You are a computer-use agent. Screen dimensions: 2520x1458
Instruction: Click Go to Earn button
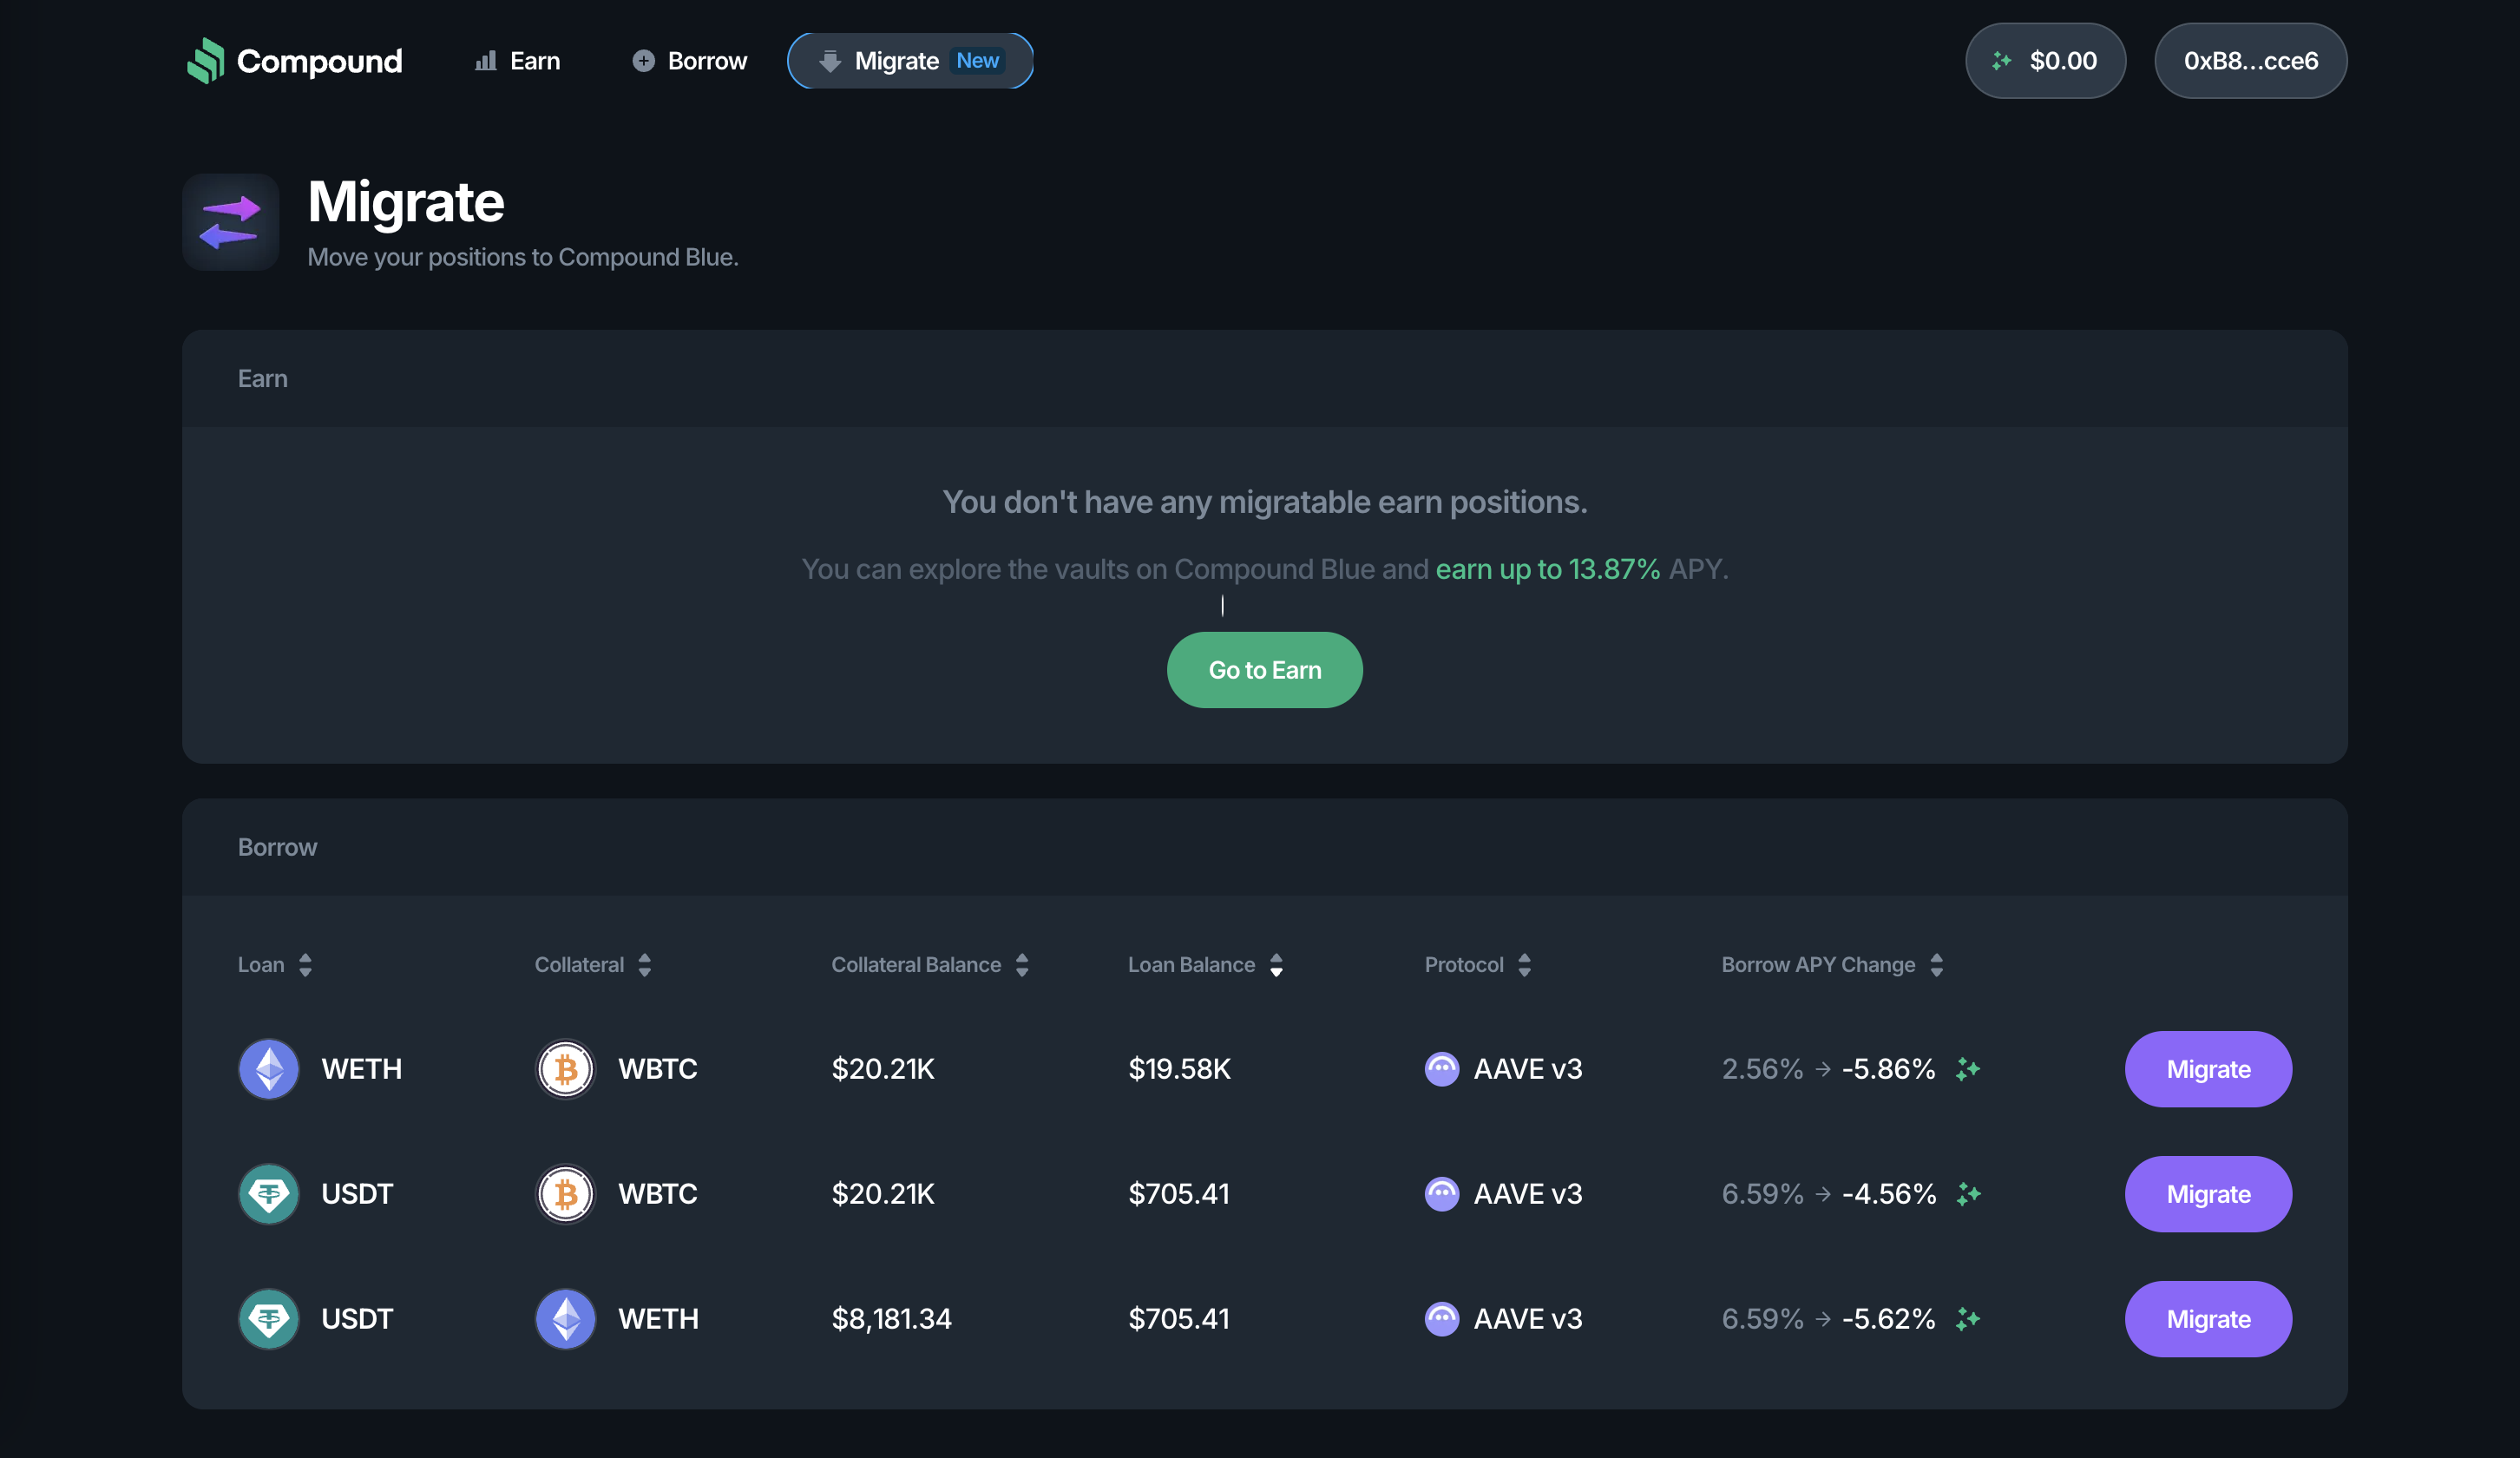pos(1264,670)
